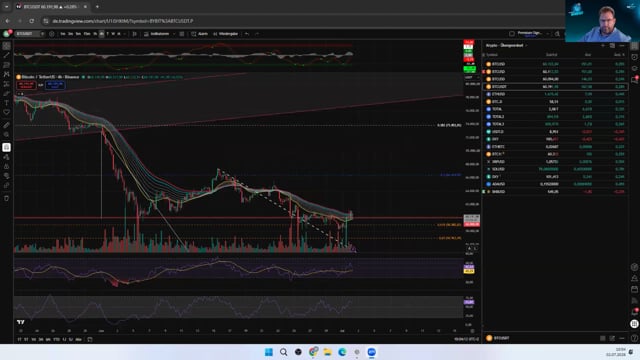Toggle hide all drawings

coord(7,176)
